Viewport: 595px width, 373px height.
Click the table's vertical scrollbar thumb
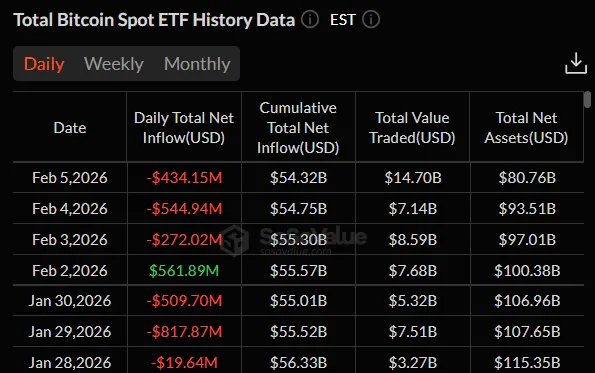click(x=587, y=99)
